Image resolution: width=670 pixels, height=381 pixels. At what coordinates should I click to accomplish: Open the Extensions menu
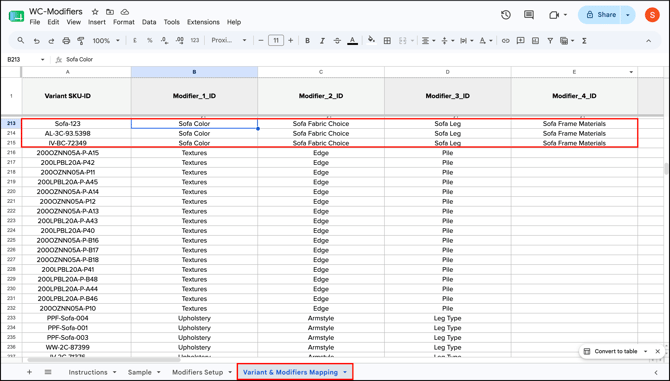[203, 22]
